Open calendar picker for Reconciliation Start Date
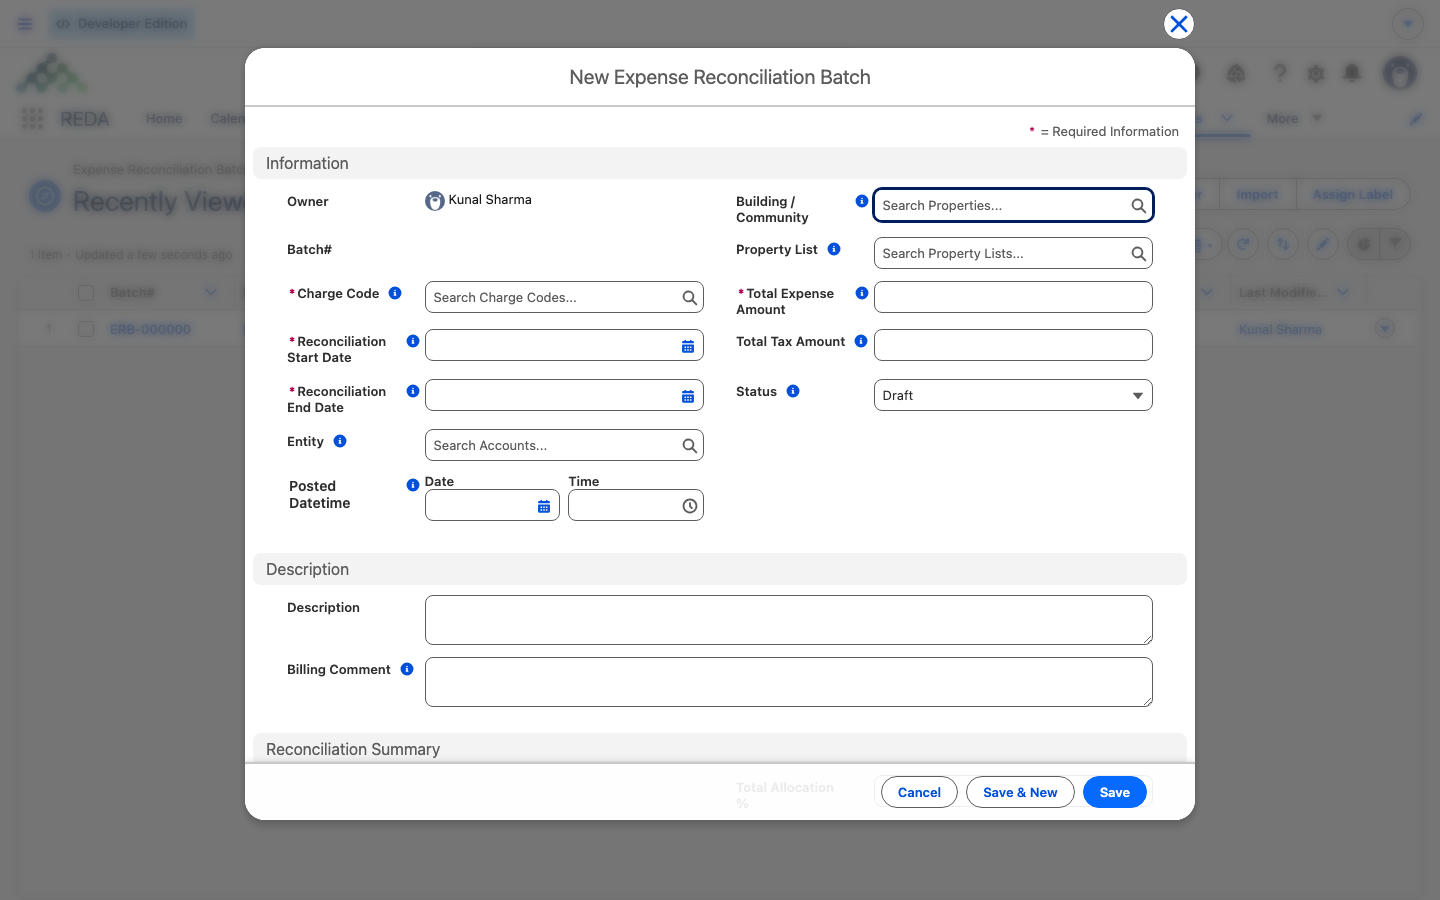This screenshot has height=900, width=1440. 688,346
